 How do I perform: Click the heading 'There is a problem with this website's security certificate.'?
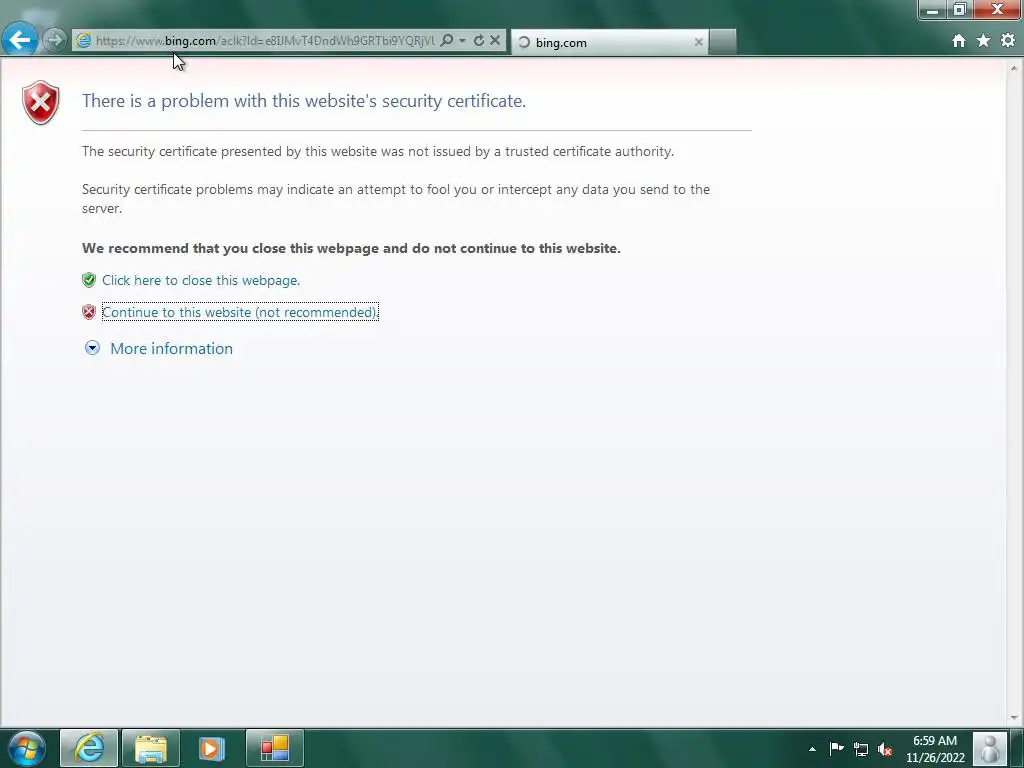[304, 101]
